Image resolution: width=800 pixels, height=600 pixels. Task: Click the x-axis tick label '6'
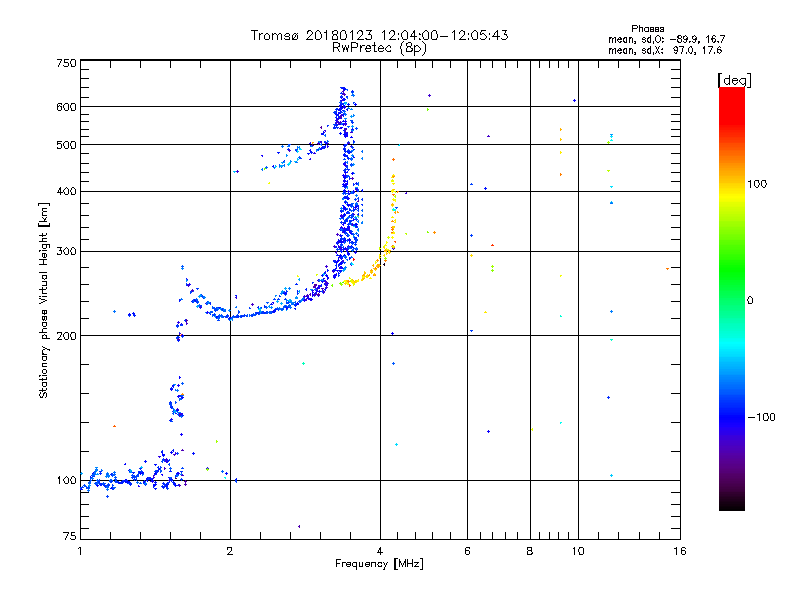467,551
